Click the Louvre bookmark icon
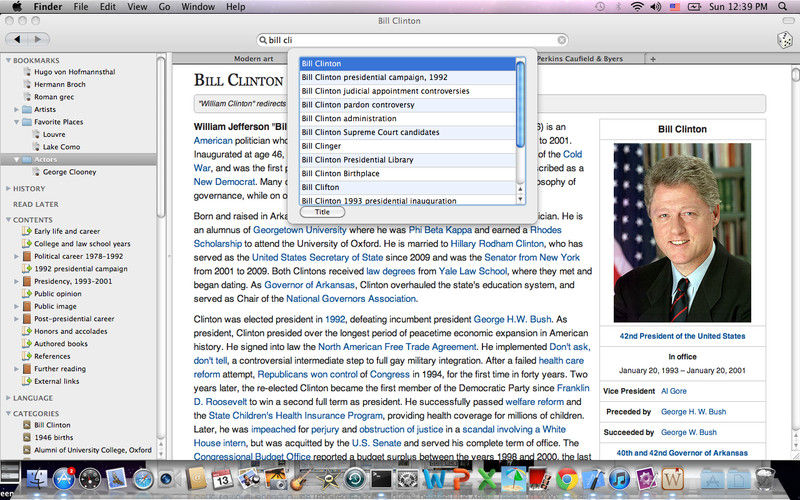 point(36,134)
